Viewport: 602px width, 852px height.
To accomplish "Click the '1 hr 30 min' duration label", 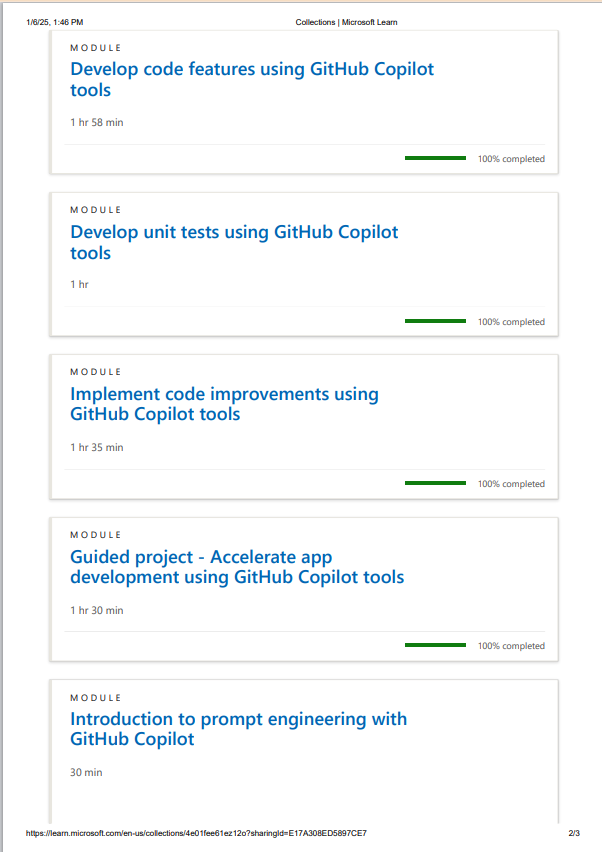I will (97, 610).
